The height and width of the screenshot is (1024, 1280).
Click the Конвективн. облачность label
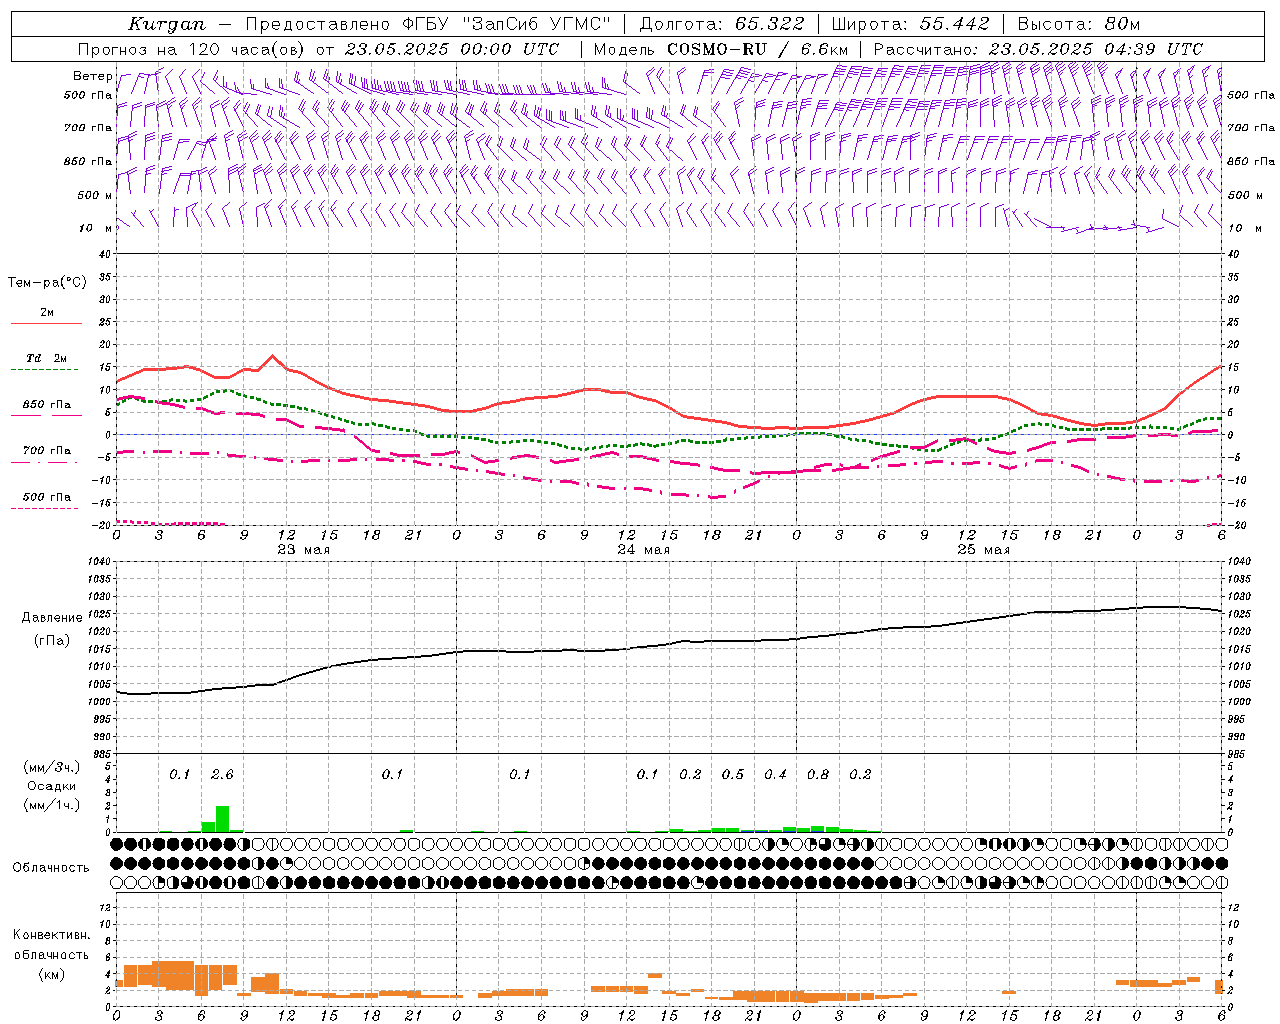51,945
